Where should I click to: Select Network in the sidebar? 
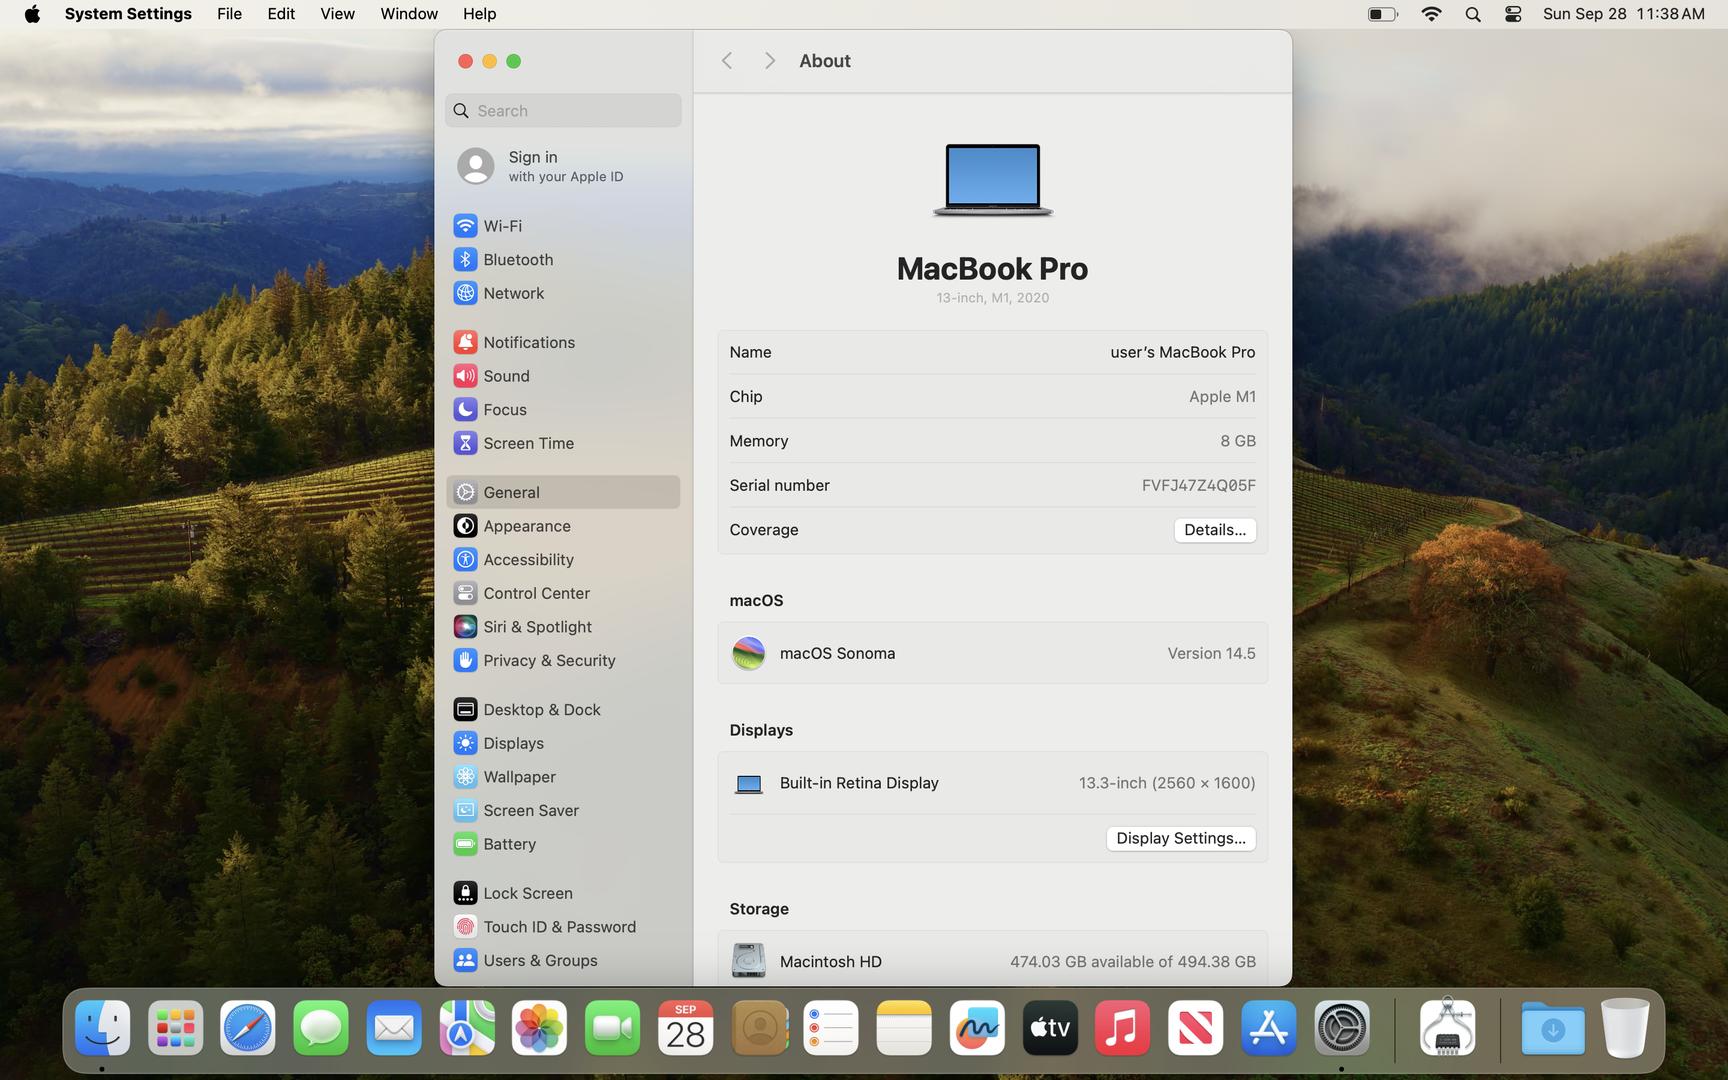tap(563, 293)
